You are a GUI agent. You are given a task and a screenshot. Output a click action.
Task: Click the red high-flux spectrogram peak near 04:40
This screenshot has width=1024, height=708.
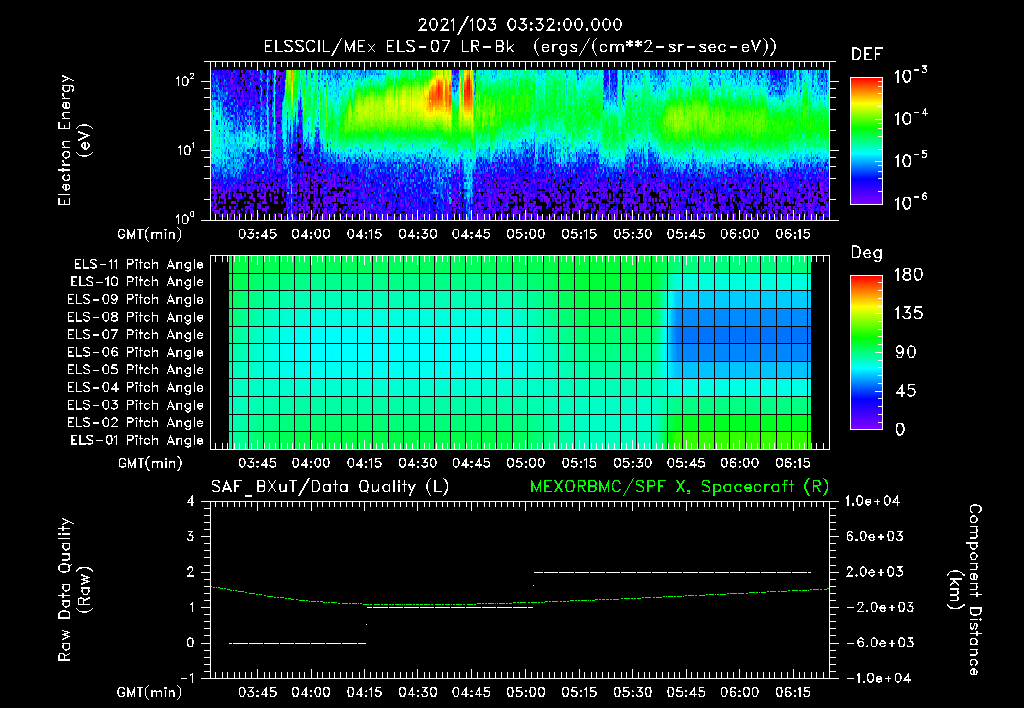(438, 95)
